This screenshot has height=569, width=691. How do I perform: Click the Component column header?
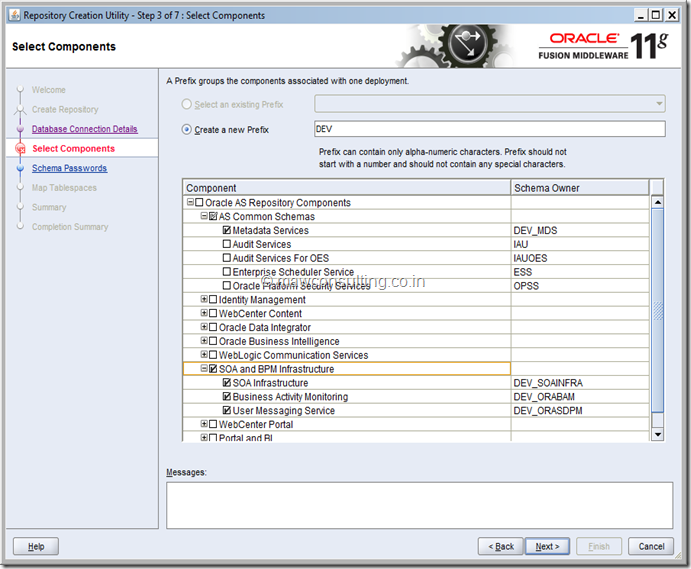[x=346, y=188]
